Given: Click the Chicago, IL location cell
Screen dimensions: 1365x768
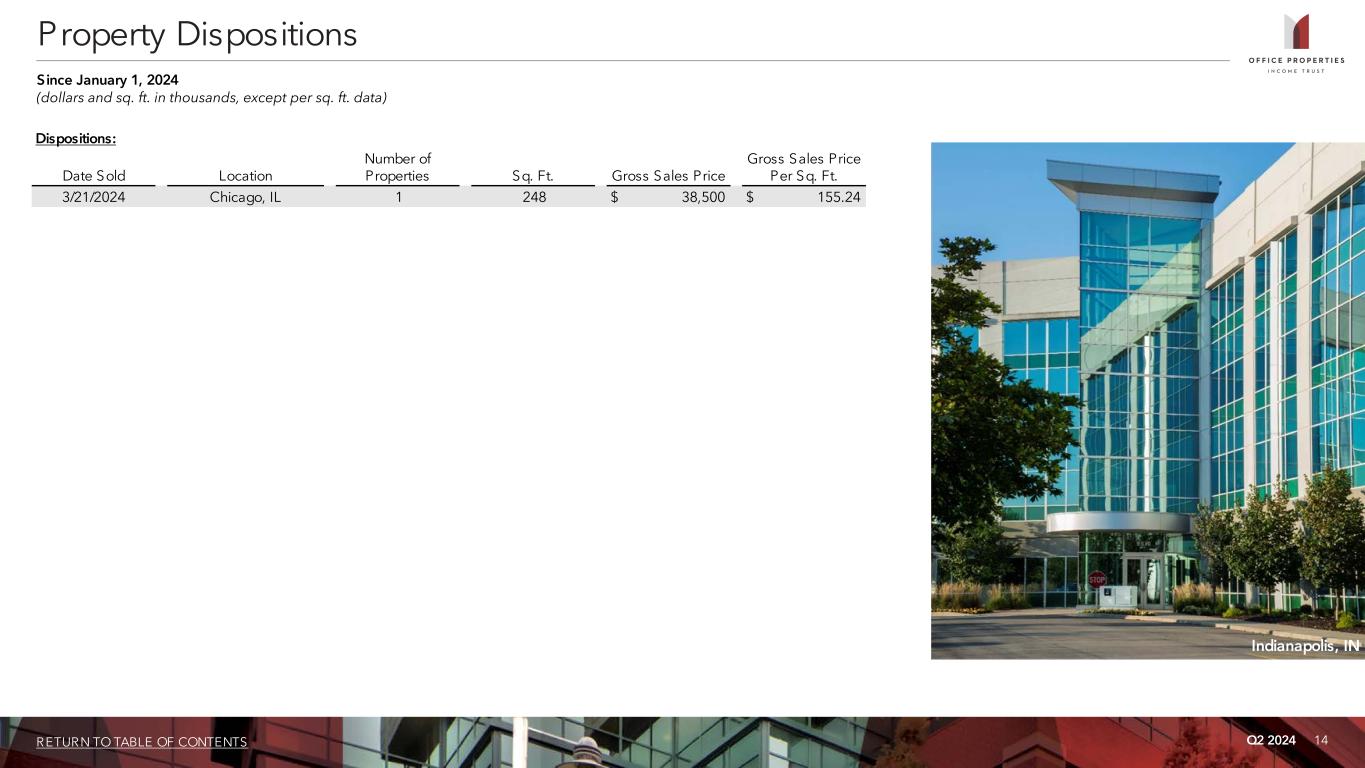Looking at the screenshot, I should [x=245, y=197].
